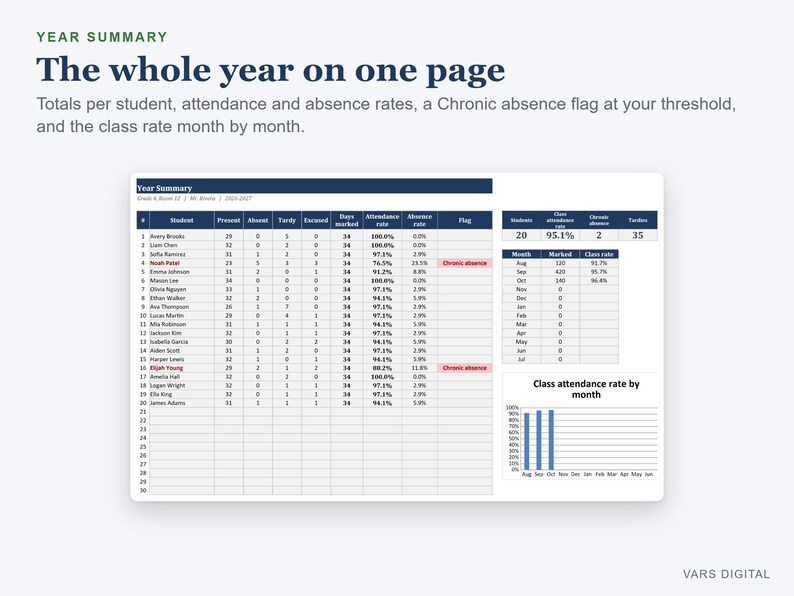Click 'Chronic absence' flag in Elijah Young row
794x596 pixels.
(x=465, y=368)
